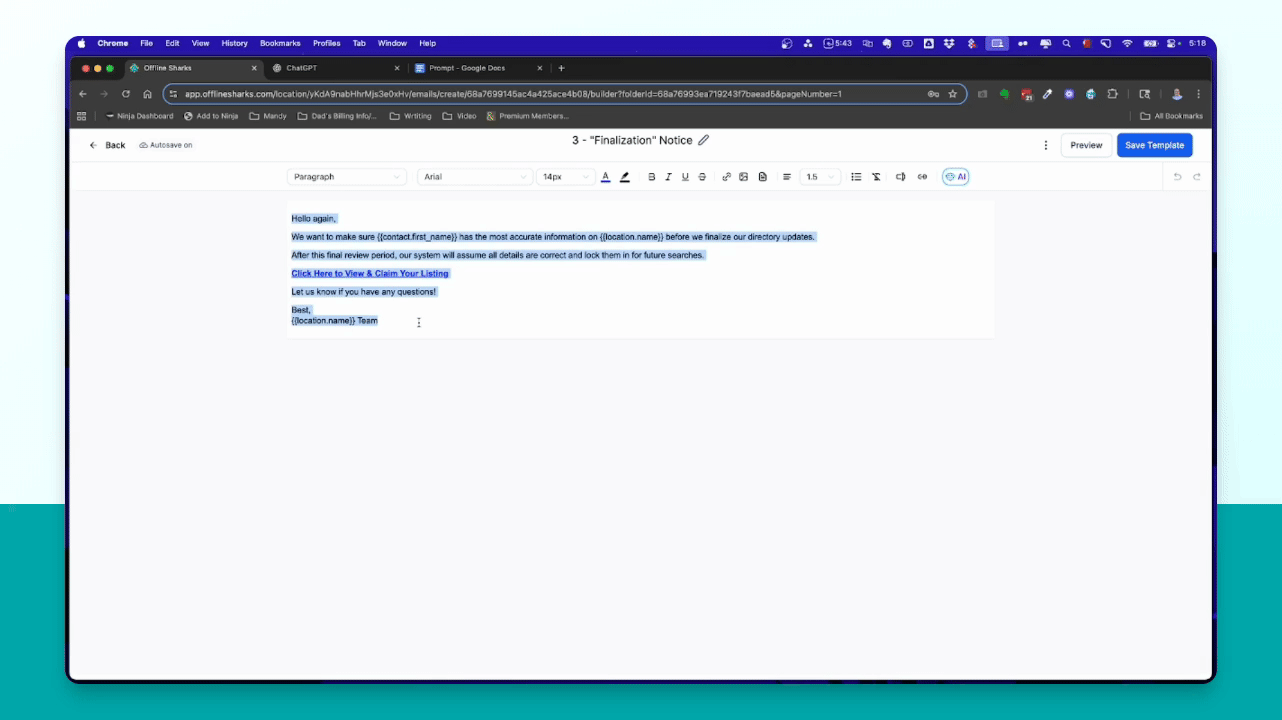
Task: Open the three-dot more options menu
Action: pyautogui.click(x=1046, y=145)
